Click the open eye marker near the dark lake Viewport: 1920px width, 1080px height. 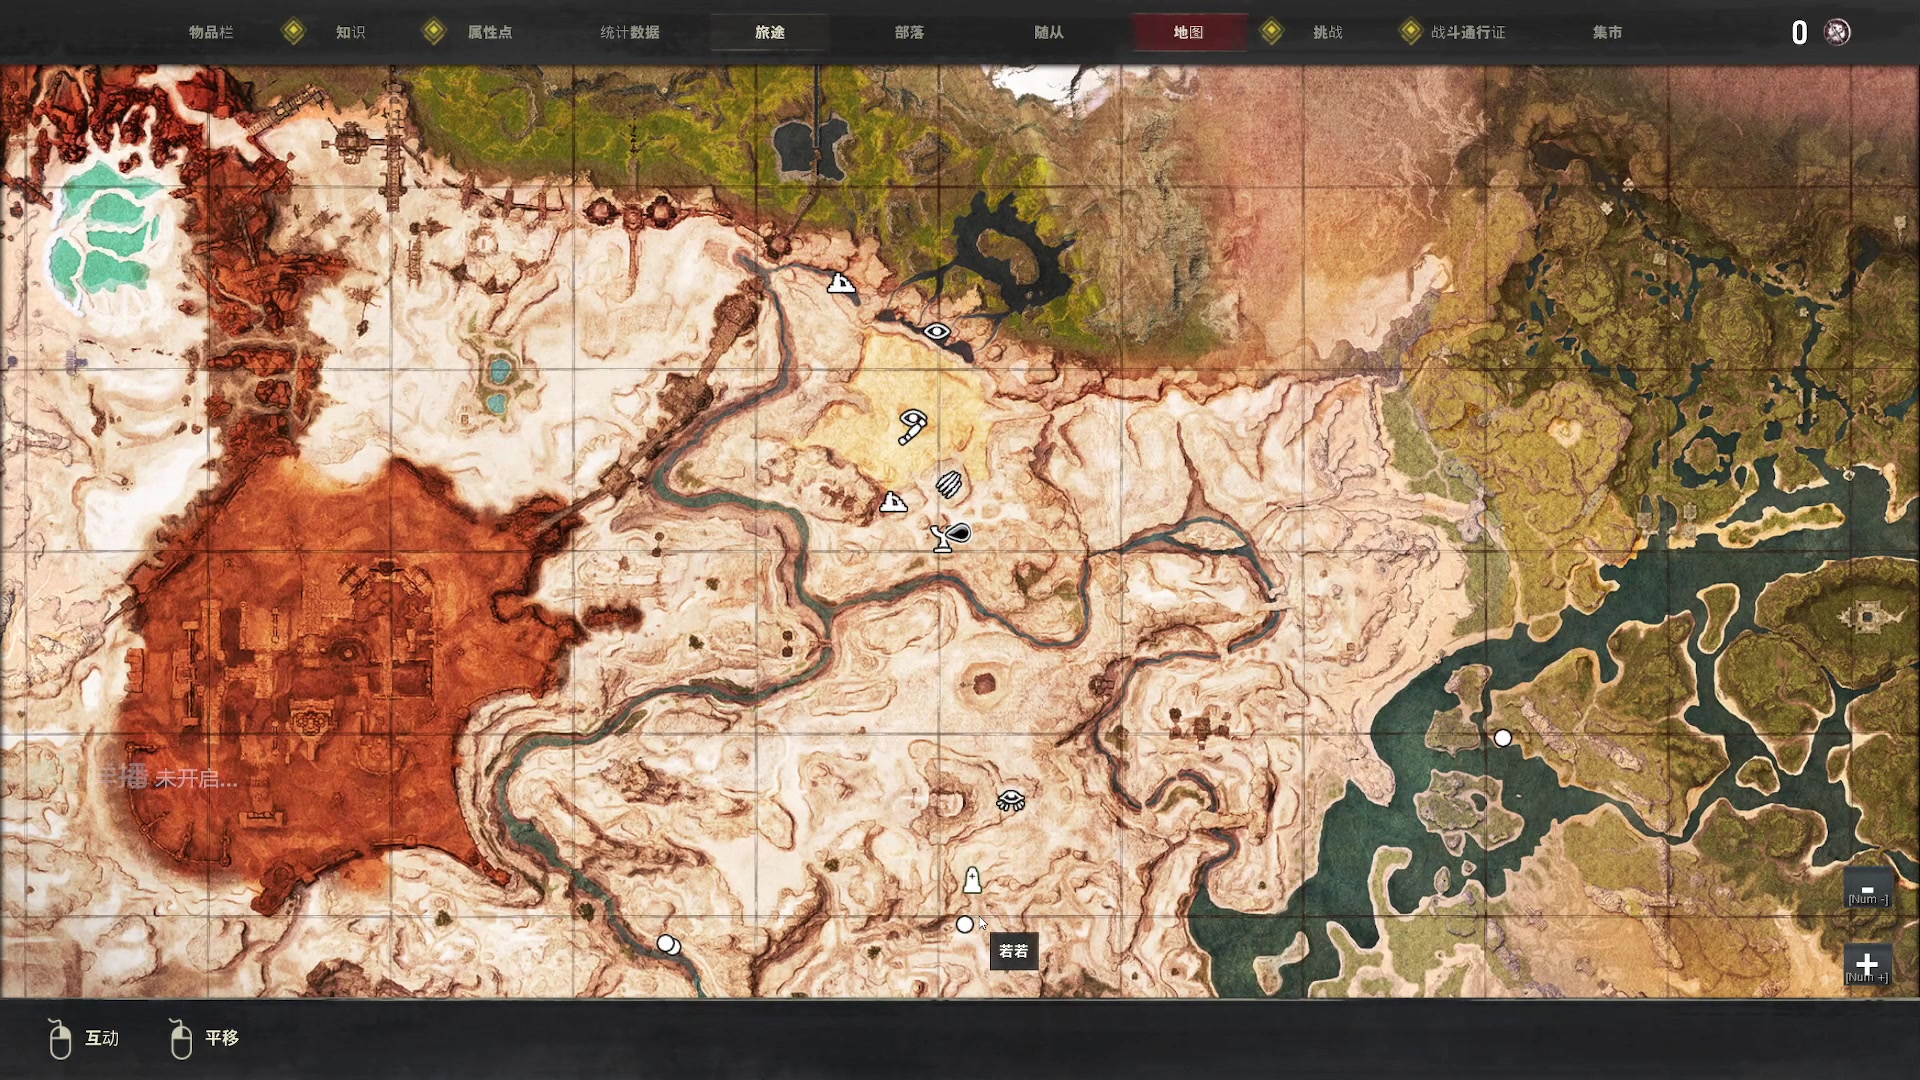click(x=936, y=331)
